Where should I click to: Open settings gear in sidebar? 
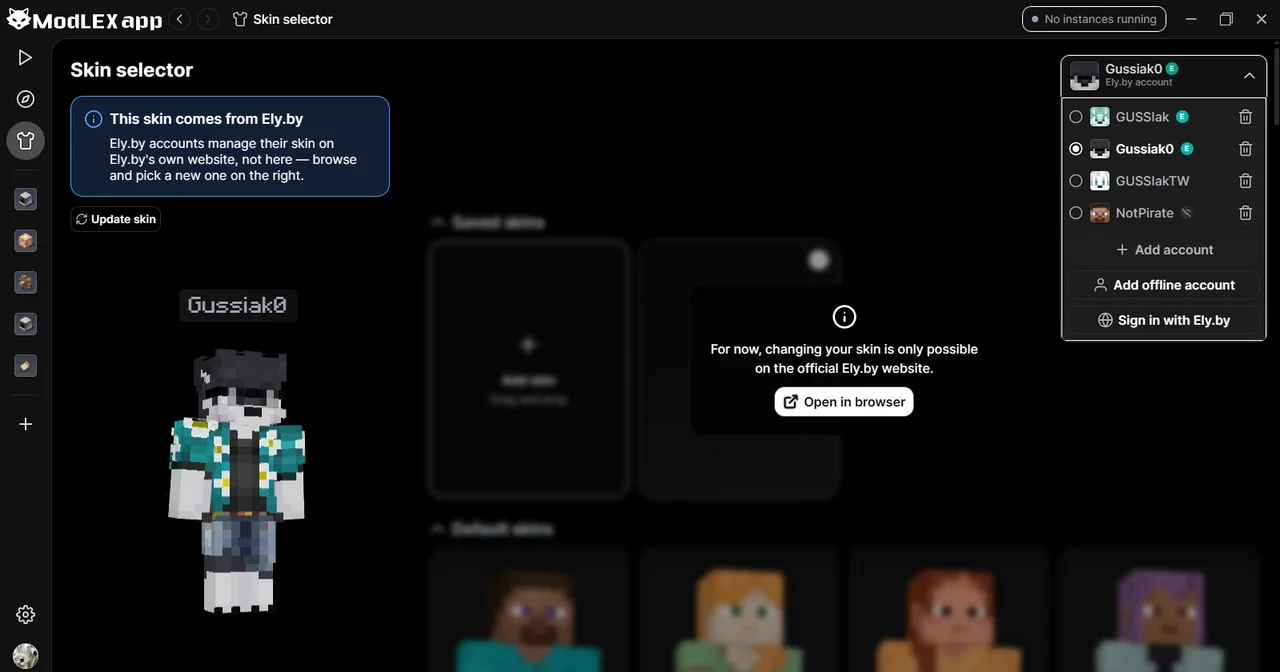click(26, 615)
